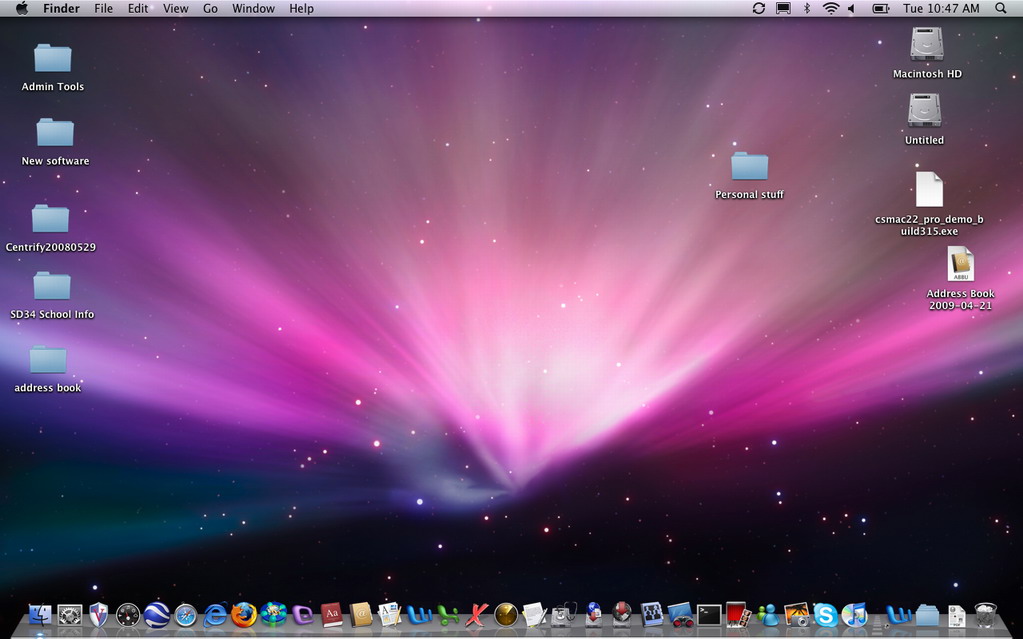Click the volume speaker menu icon
The image size is (1023, 639).
pyautogui.click(x=851, y=8)
